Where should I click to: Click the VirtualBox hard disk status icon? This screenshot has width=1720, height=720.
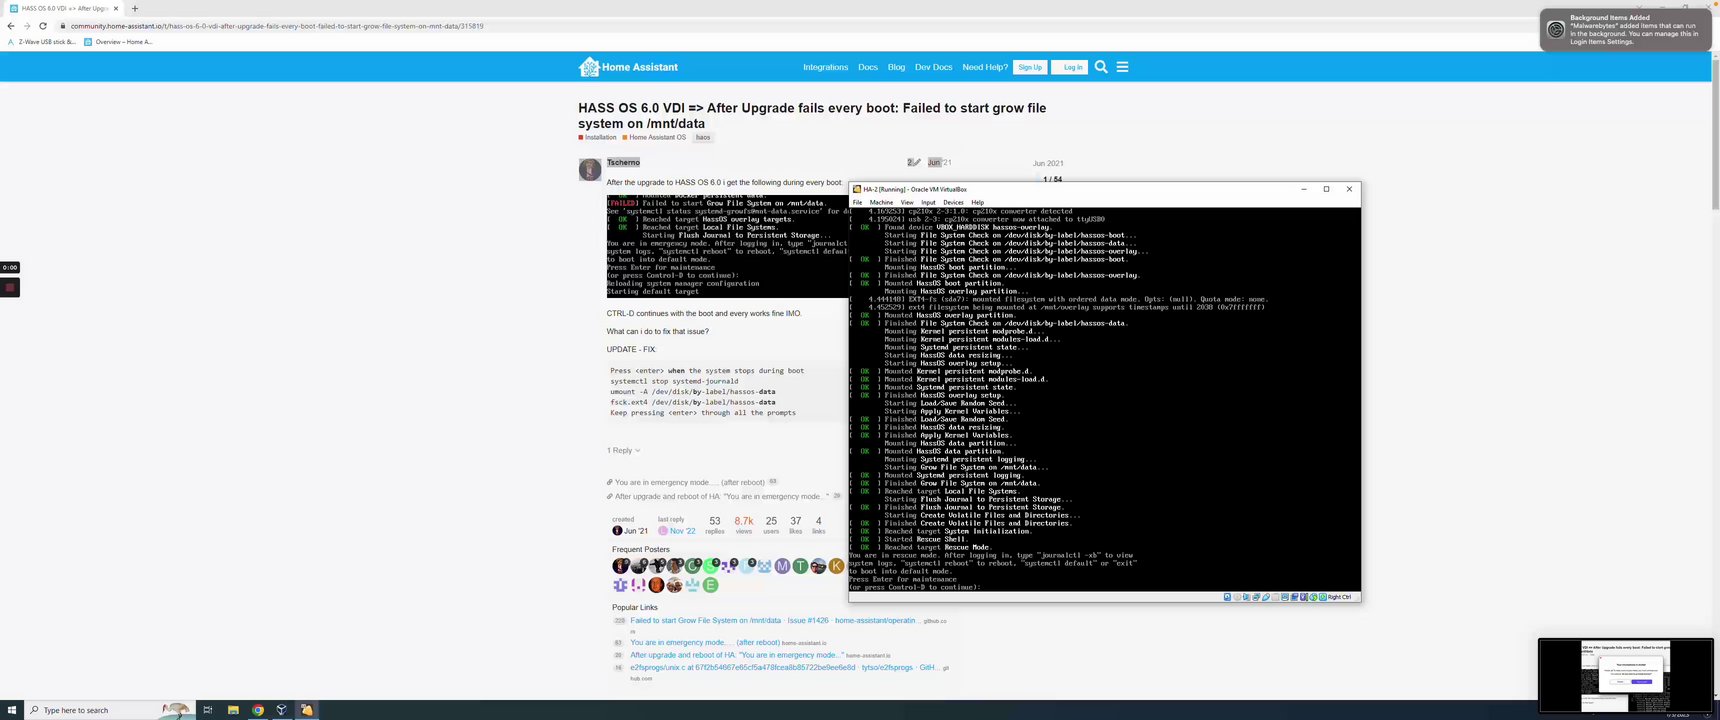click(1227, 597)
